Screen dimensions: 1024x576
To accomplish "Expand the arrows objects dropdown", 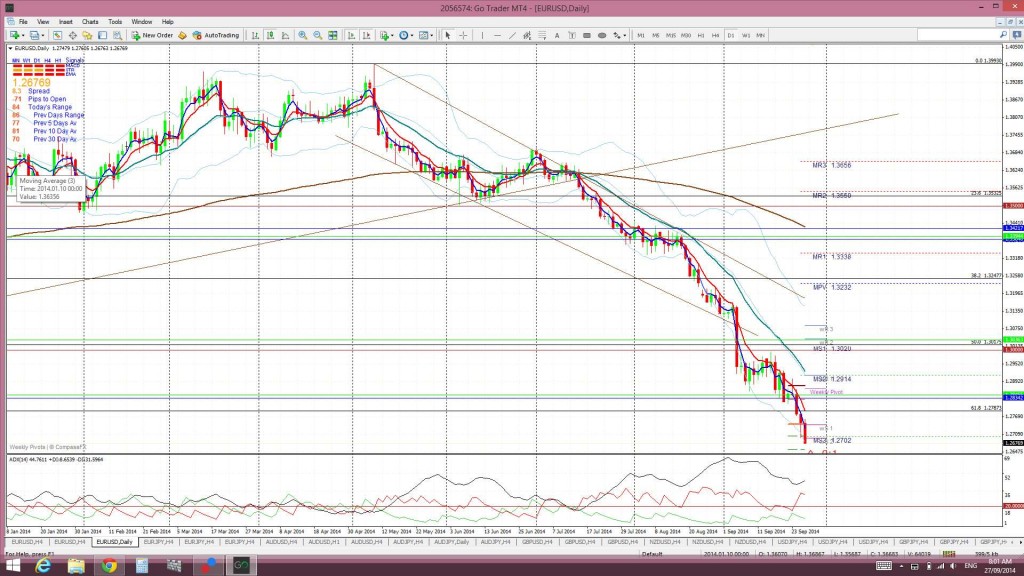I will coord(624,36).
